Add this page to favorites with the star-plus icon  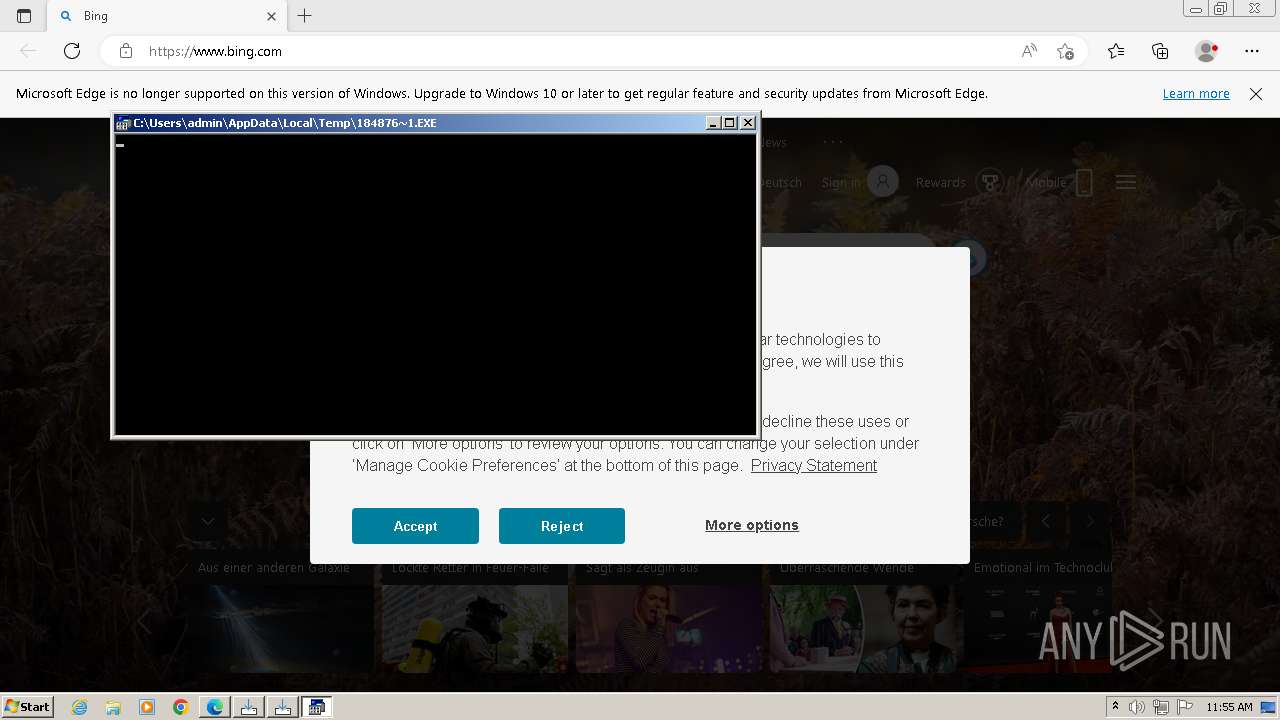[x=1066, y=51]
